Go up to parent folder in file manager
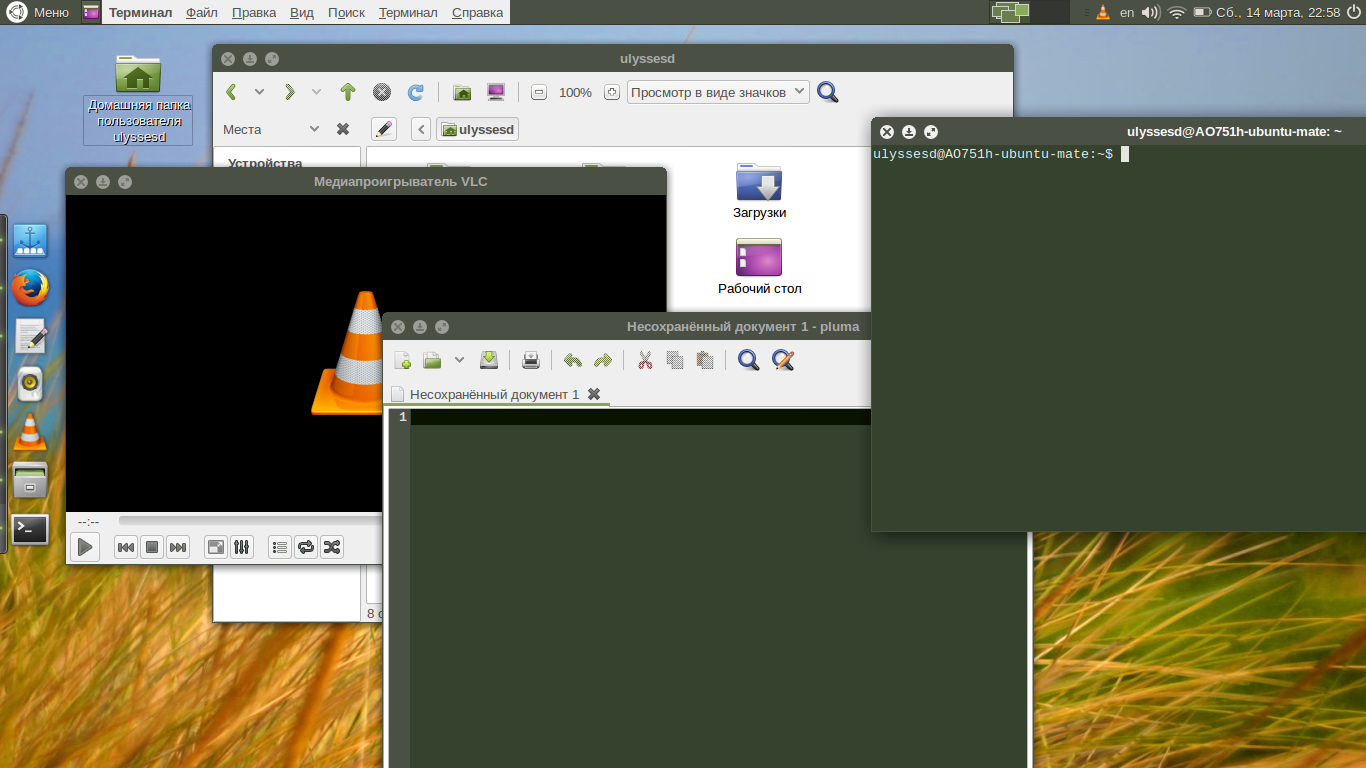This screenshot has width=1366, height=768. (348, 92)
